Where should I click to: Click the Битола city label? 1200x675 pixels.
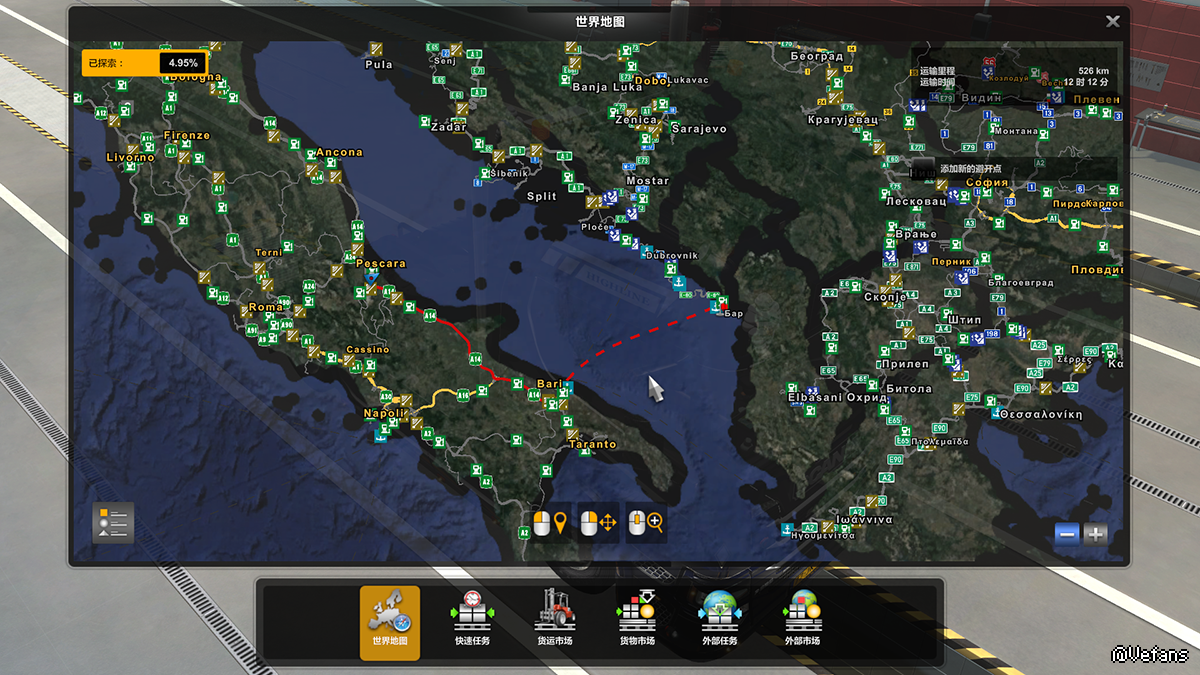(908, 389)
